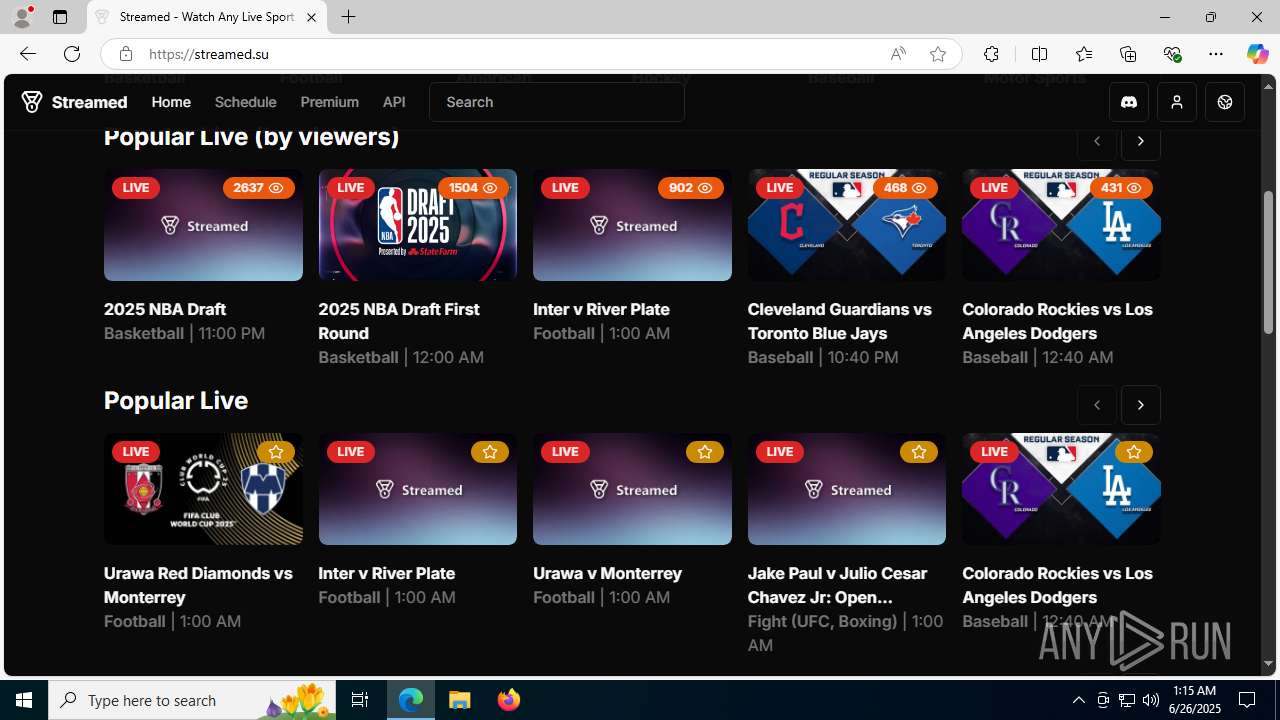1280x720 pixels.
Task: Click the LIVE badge on Urawa v Monterrey
Action: click(x=565, y=452)
